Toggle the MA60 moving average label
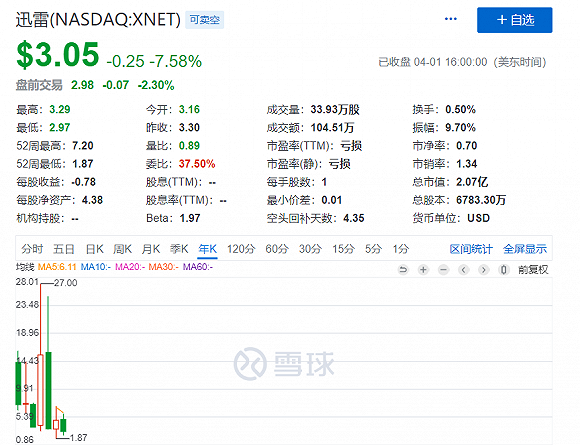 (198, 267)
